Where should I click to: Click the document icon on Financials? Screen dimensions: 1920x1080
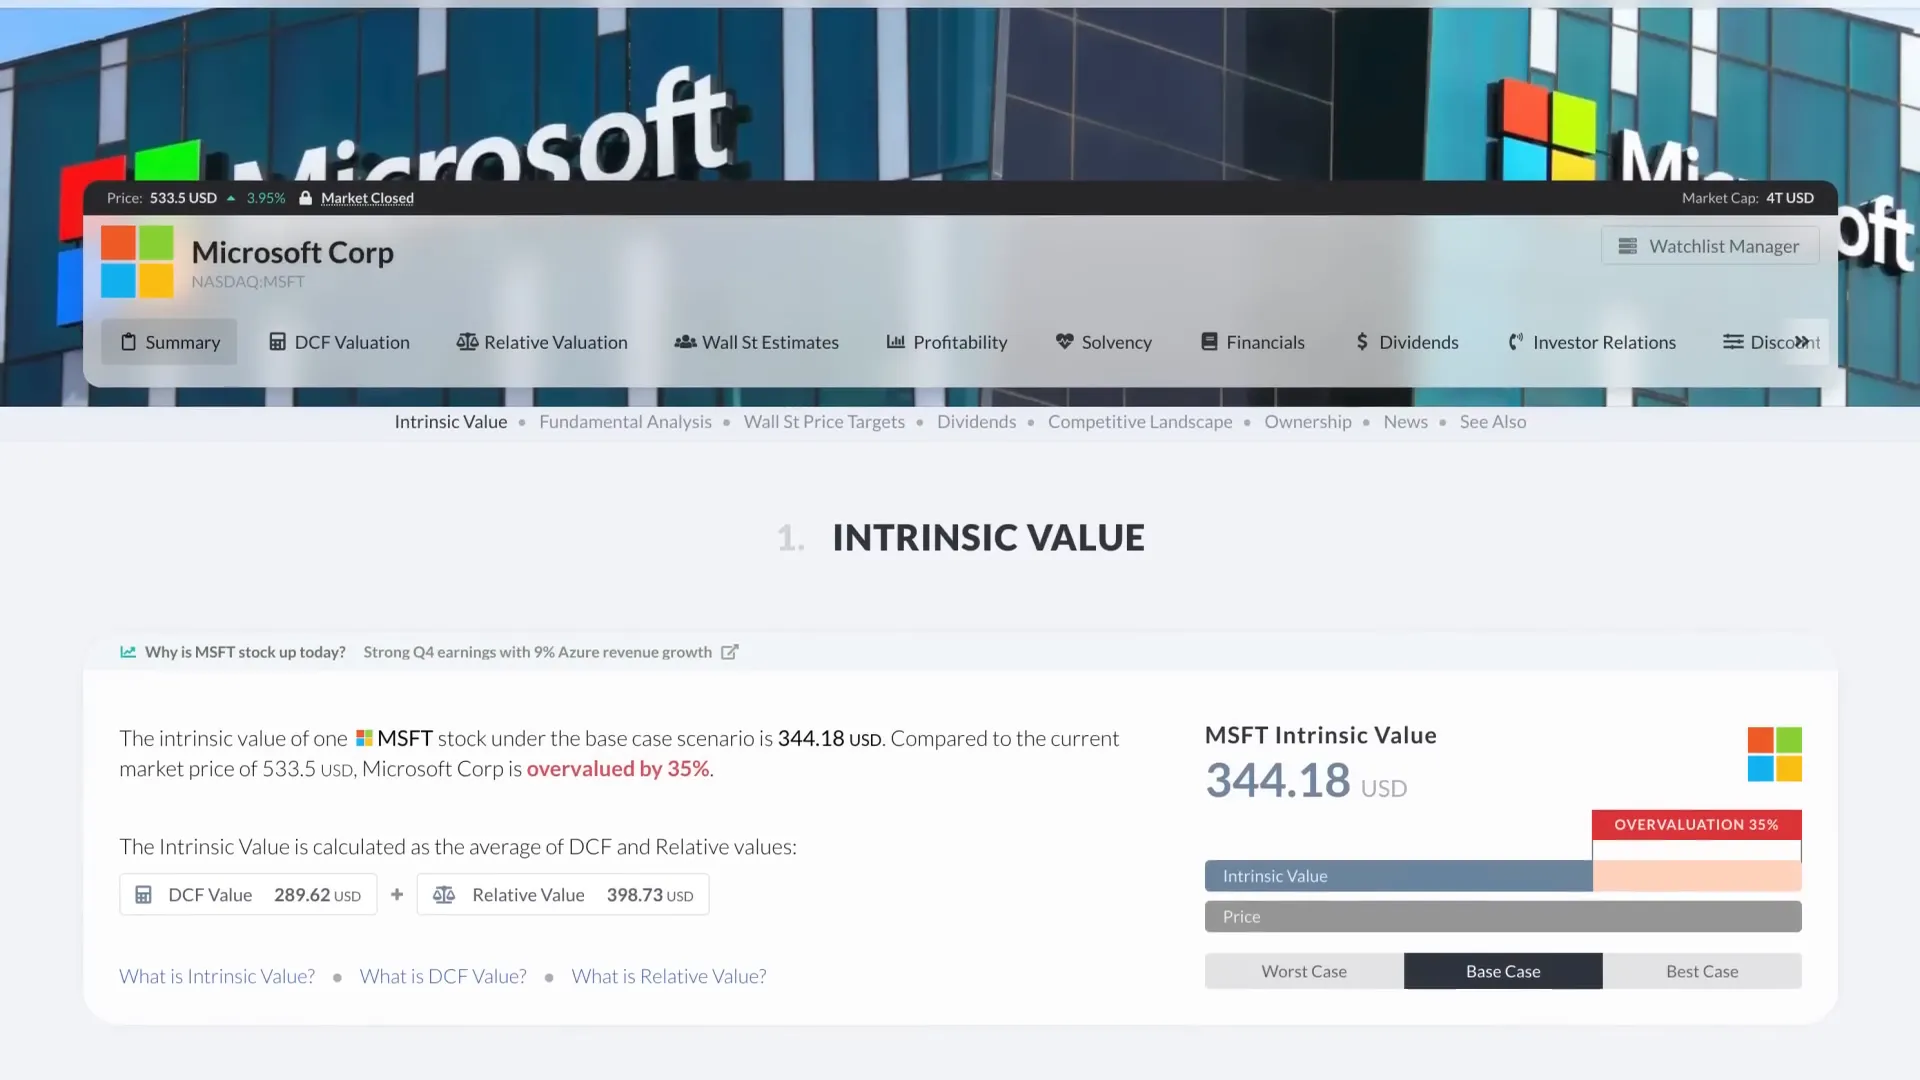coord(1209,342)
